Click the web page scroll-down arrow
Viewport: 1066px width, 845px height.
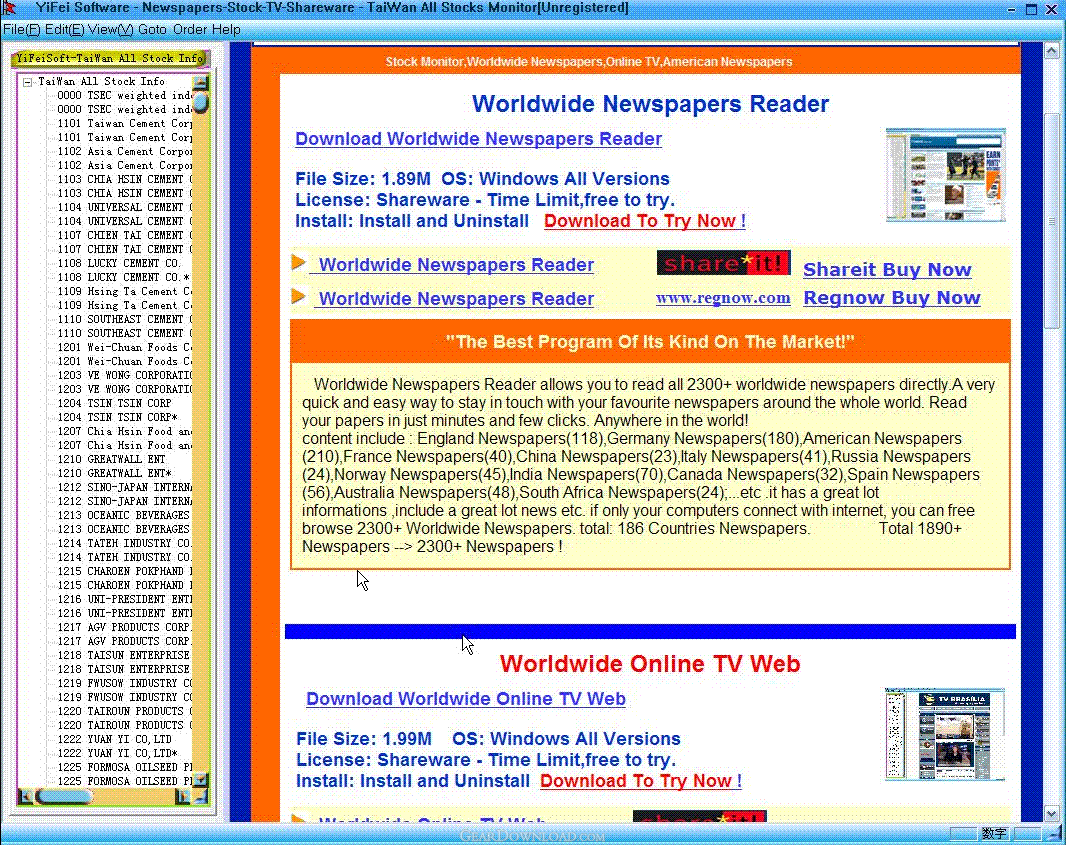click(x=1051, y=814)
